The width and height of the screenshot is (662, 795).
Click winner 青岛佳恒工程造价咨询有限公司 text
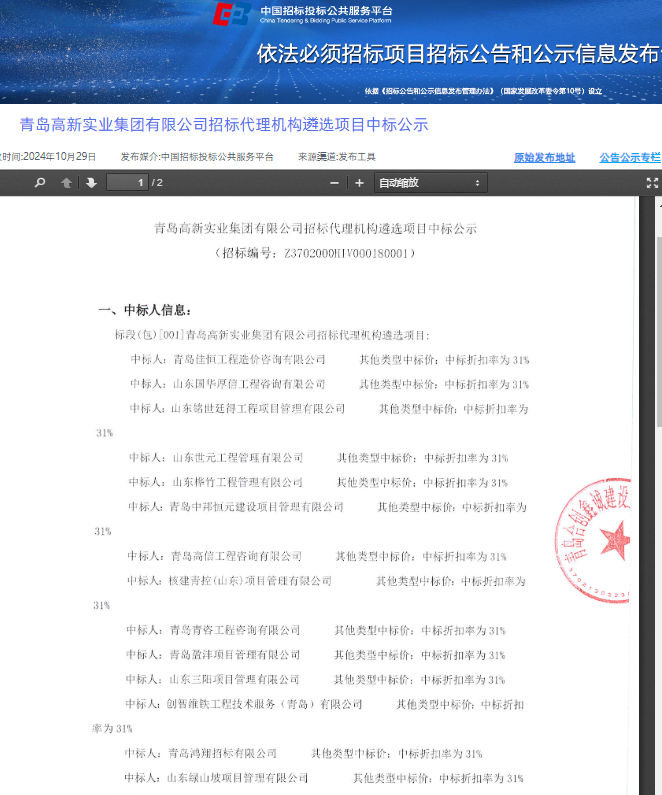tap(249, 359)
